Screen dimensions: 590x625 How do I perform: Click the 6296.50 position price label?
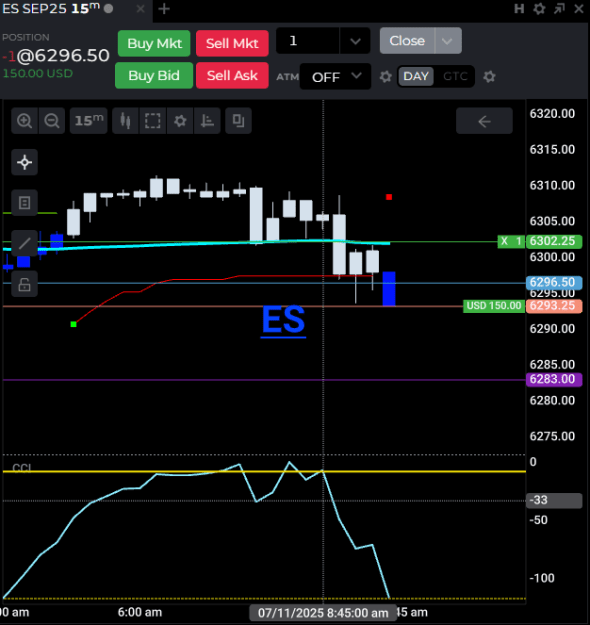pos(554,283)
